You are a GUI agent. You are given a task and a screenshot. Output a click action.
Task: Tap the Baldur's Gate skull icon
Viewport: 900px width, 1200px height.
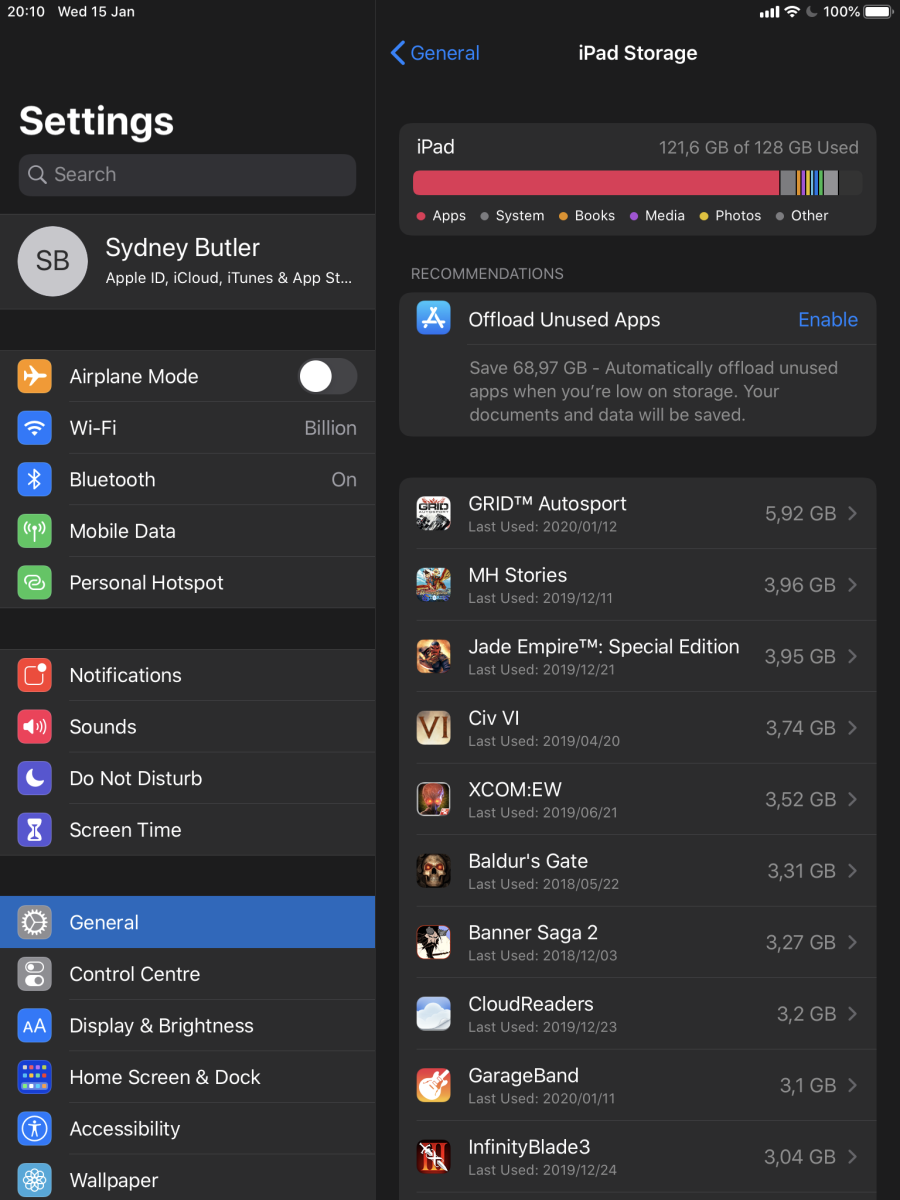434,871
